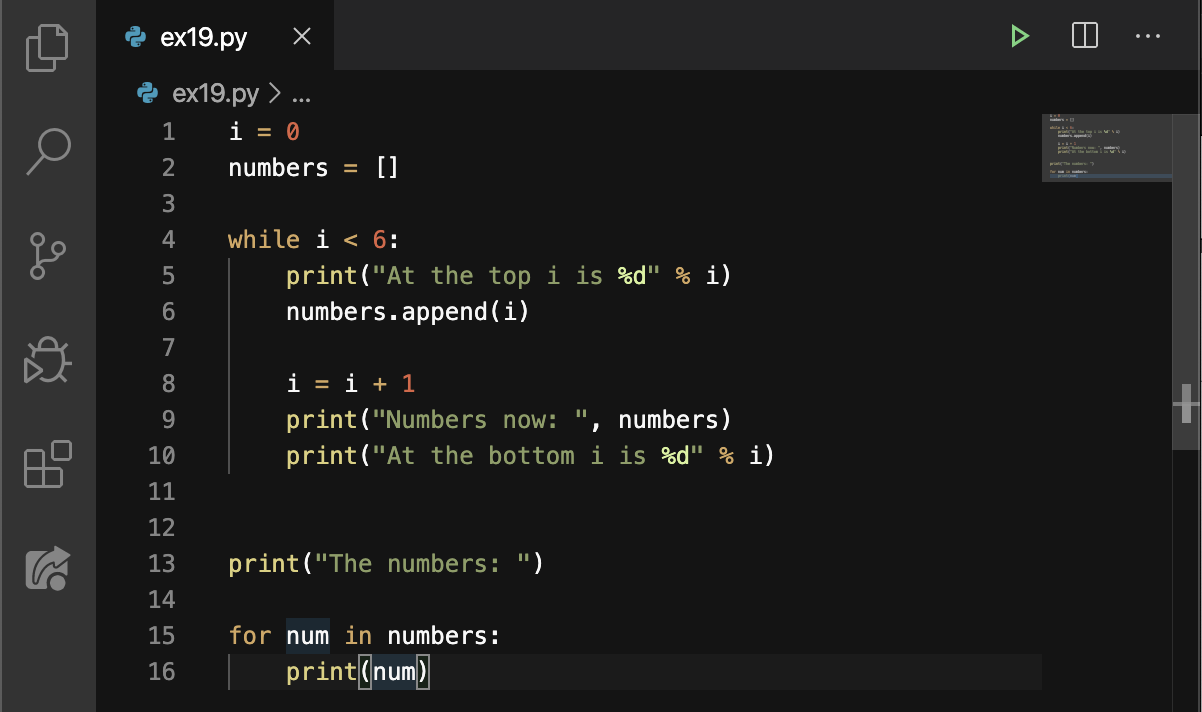Screen dimensions: 1202x712
Task: Open the Explorer view in activity bar
Action: click(47, 47)
